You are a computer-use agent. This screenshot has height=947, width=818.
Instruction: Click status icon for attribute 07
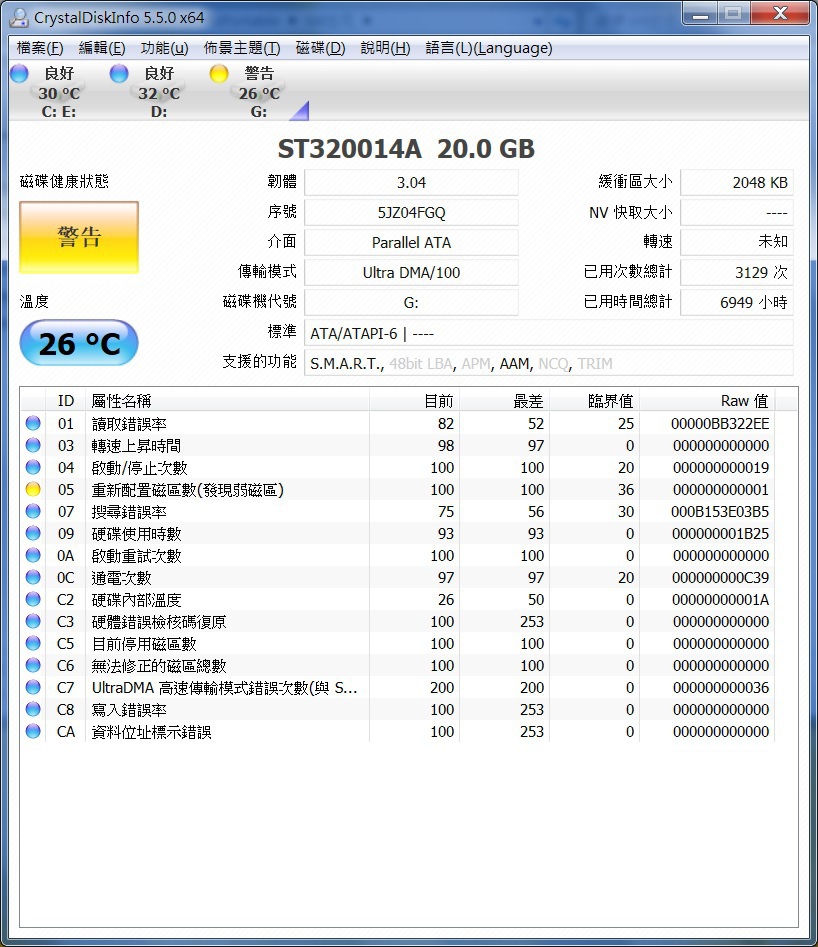33,512
